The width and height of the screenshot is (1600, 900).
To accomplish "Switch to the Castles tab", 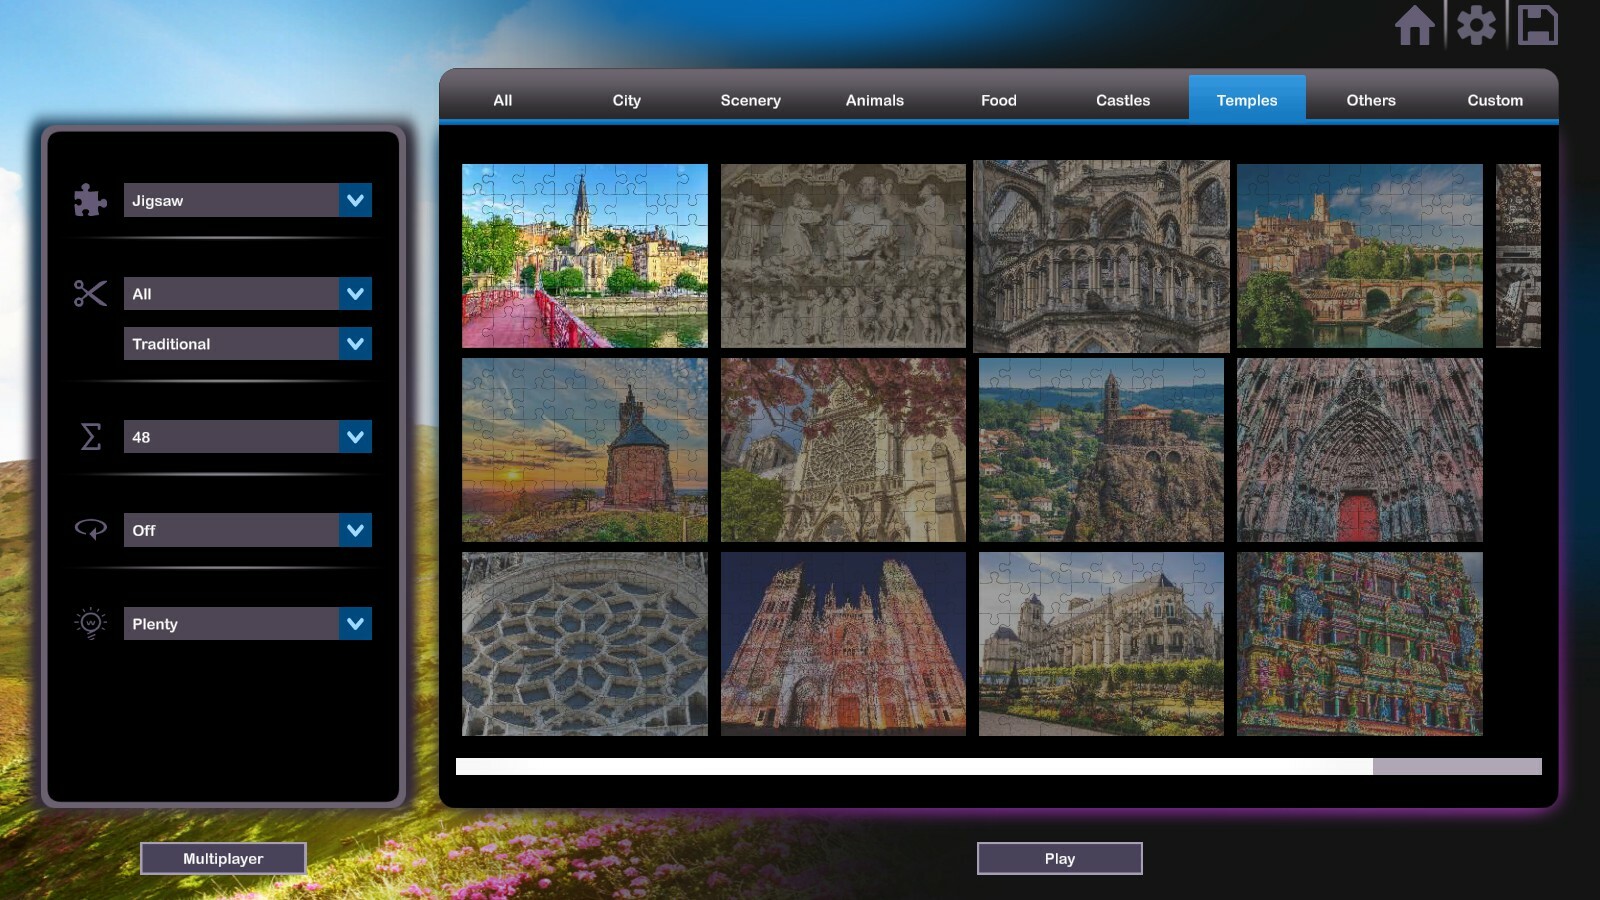I will [1122, 100].
